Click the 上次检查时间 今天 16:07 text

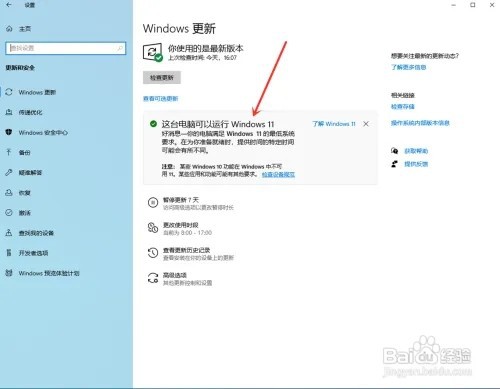click(202, 58)
